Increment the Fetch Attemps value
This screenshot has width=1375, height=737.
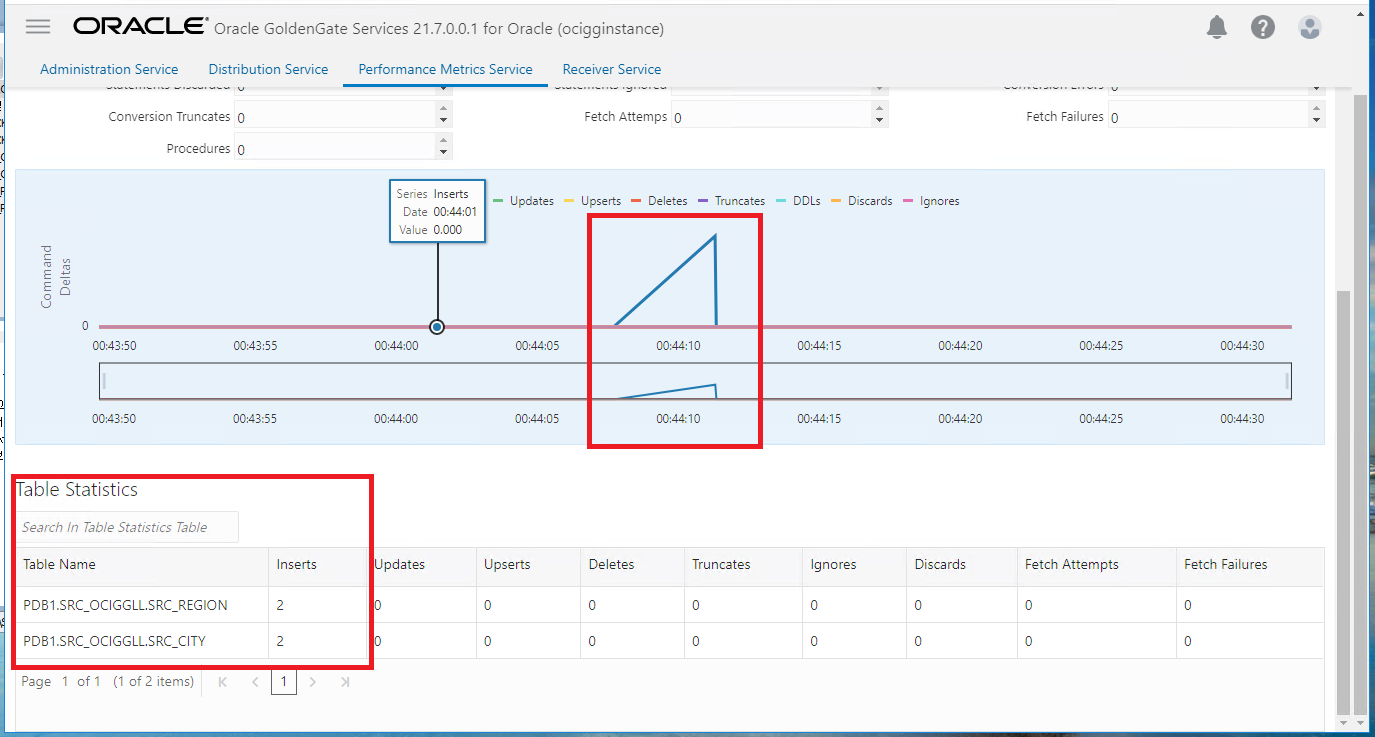pos(880,109)
